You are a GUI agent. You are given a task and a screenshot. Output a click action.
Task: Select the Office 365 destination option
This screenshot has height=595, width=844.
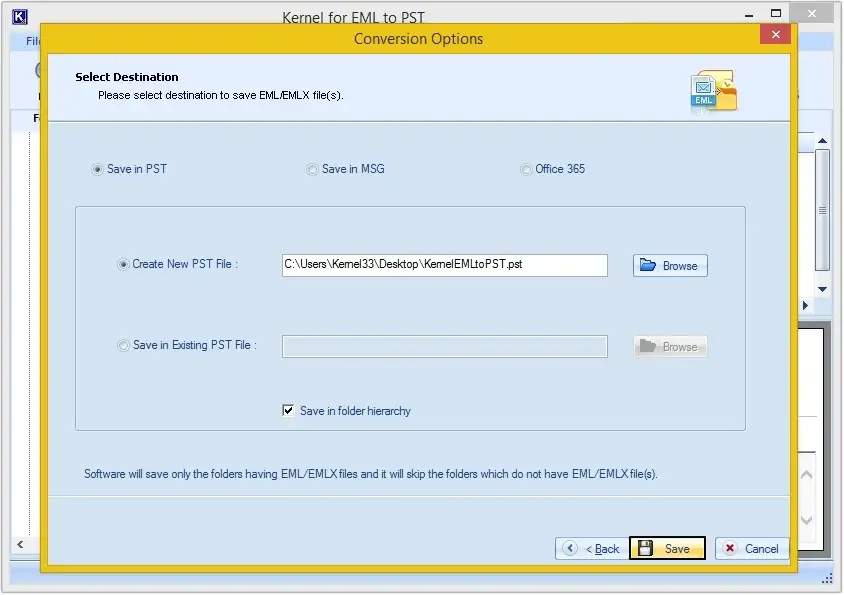point(525,170)
